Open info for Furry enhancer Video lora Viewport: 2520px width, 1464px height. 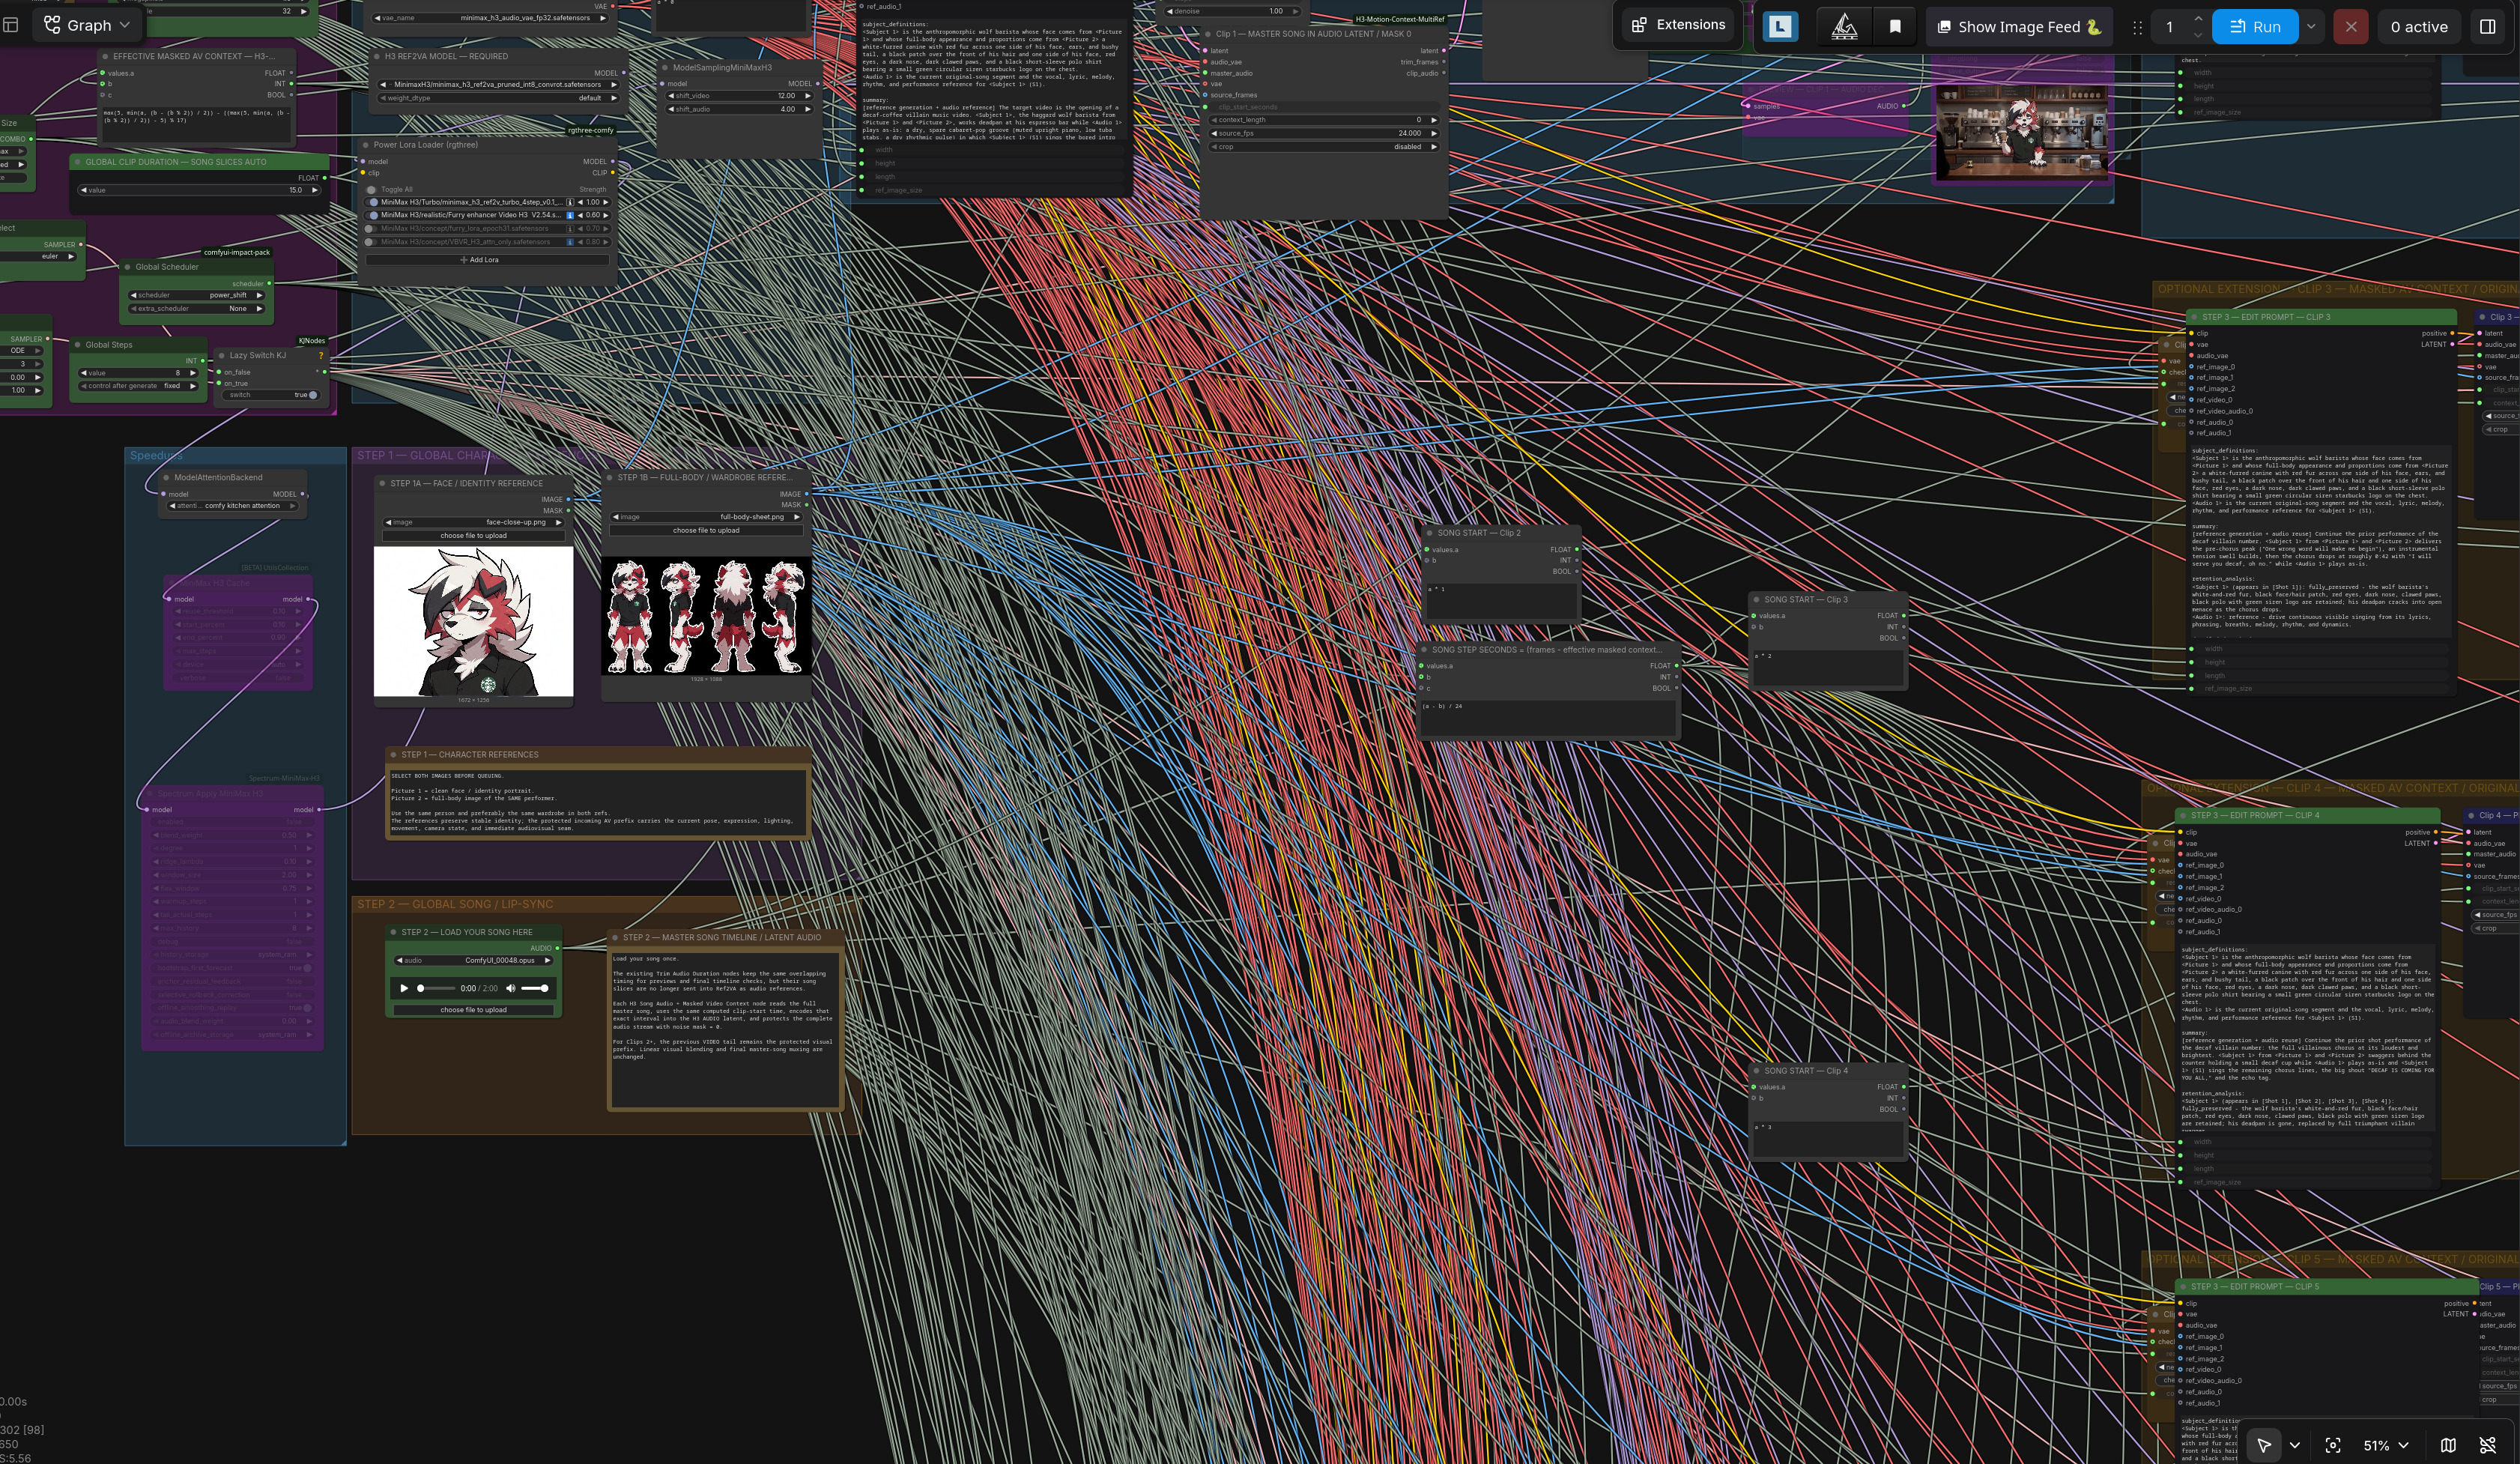click(x=570, y=215)
